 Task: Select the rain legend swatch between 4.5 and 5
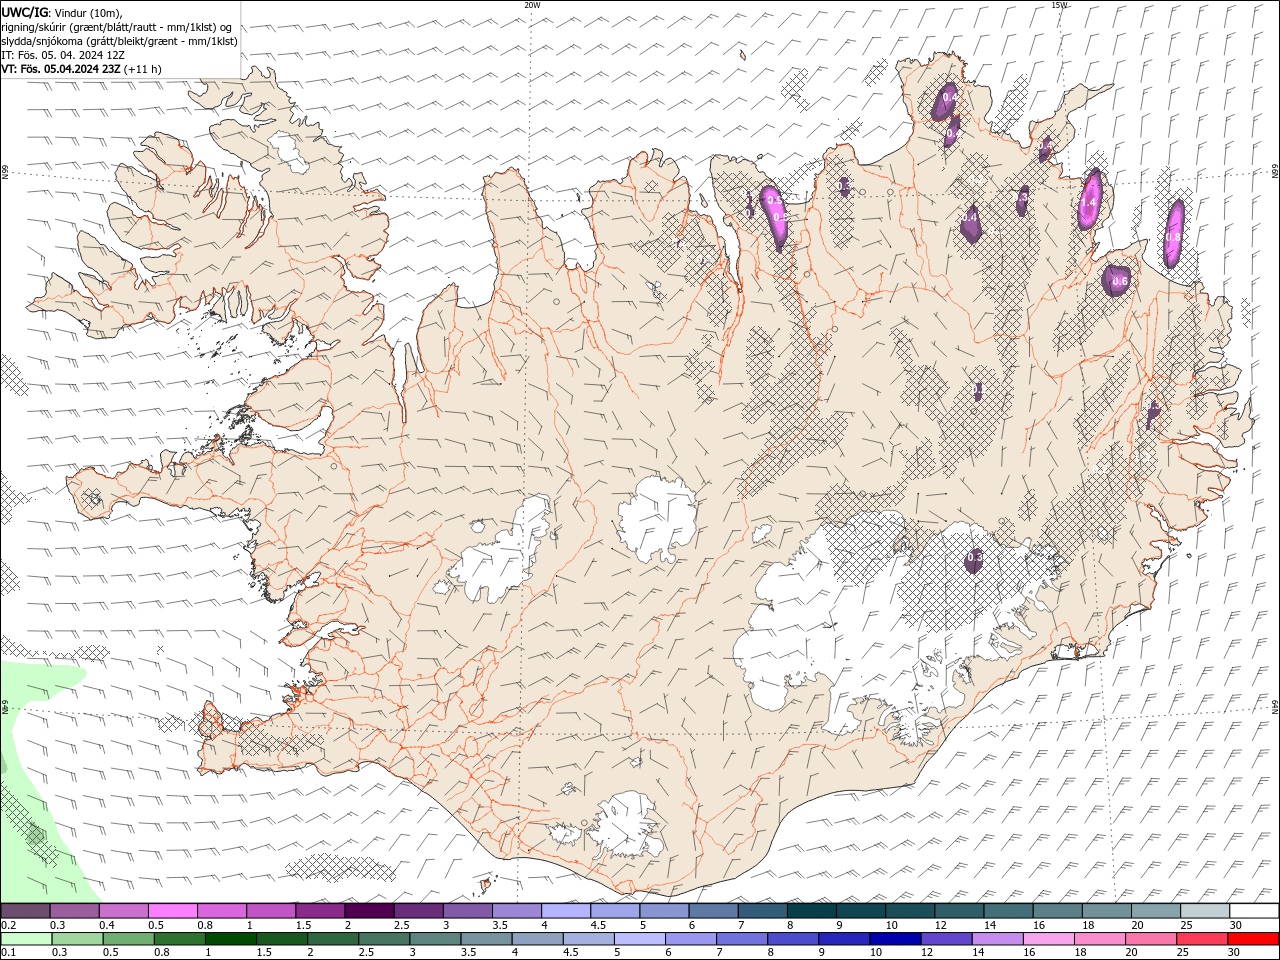click(x=588, y=939)
